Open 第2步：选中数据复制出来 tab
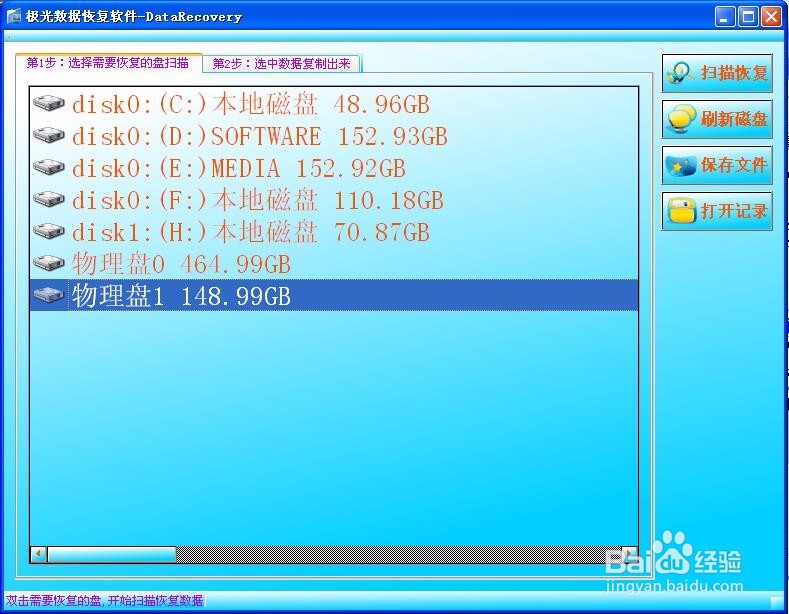 [281, 64]
